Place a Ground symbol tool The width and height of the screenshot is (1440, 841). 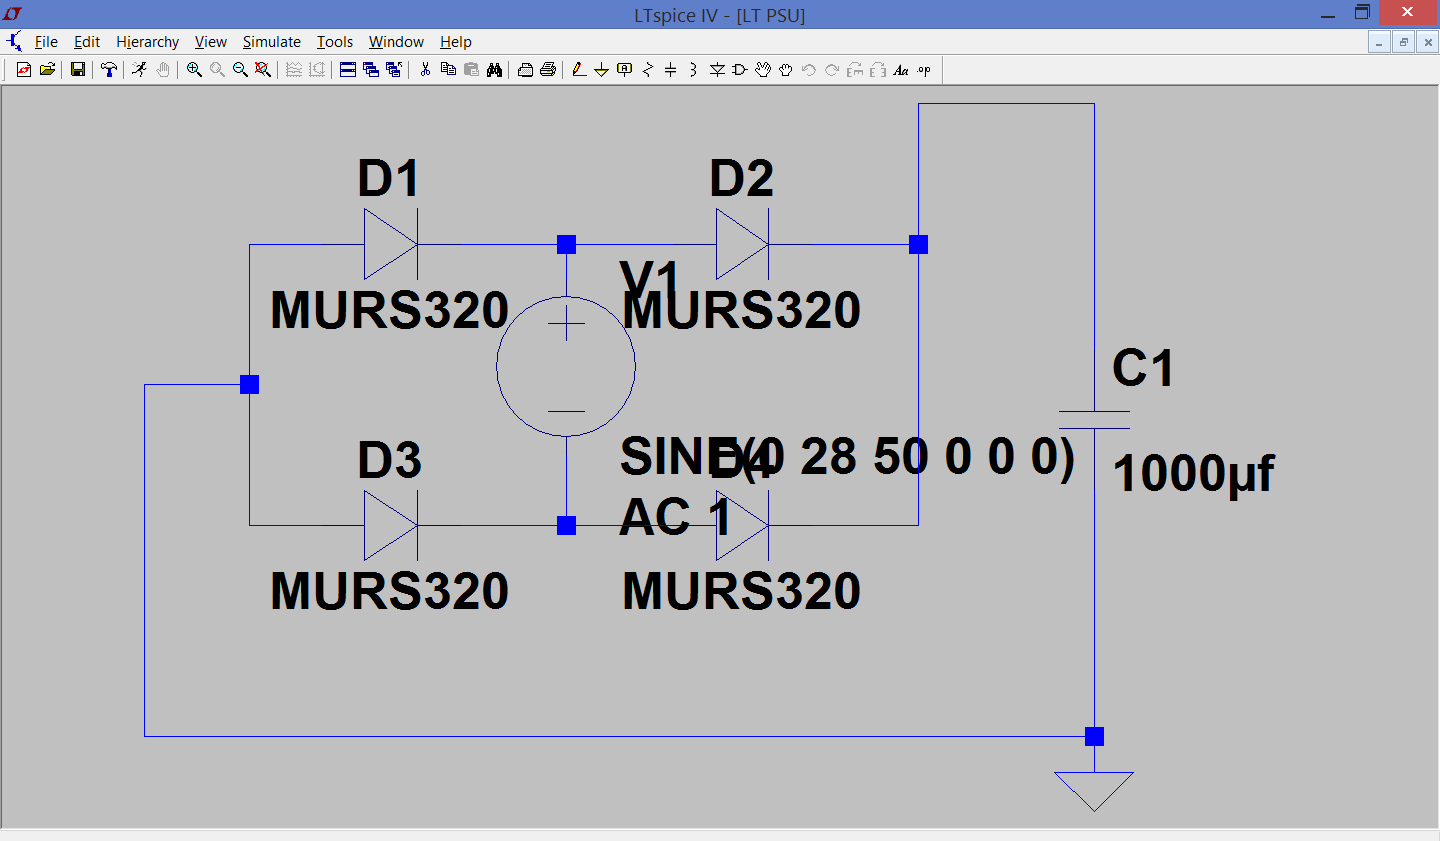601,70
